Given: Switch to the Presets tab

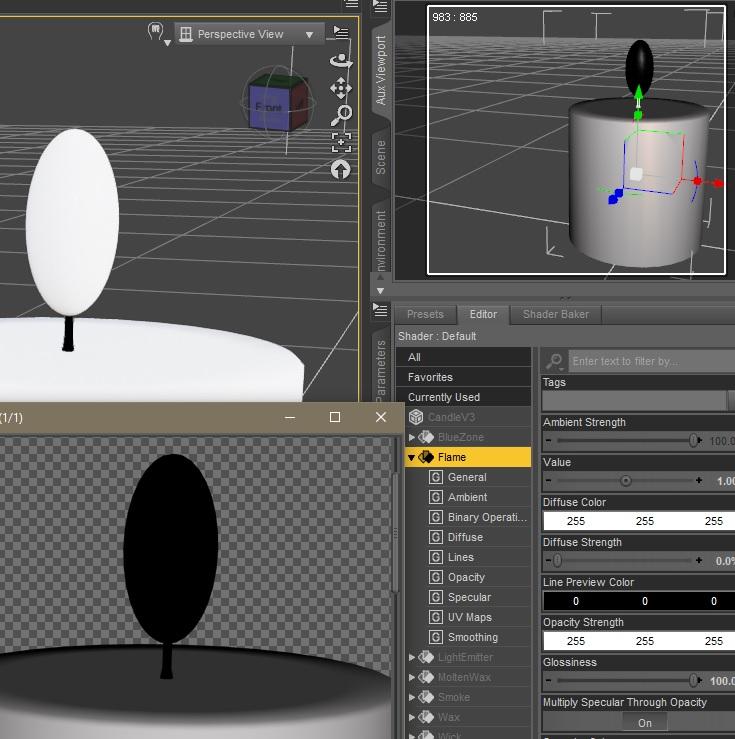Looking at the screenshot, I should point(425,314).
